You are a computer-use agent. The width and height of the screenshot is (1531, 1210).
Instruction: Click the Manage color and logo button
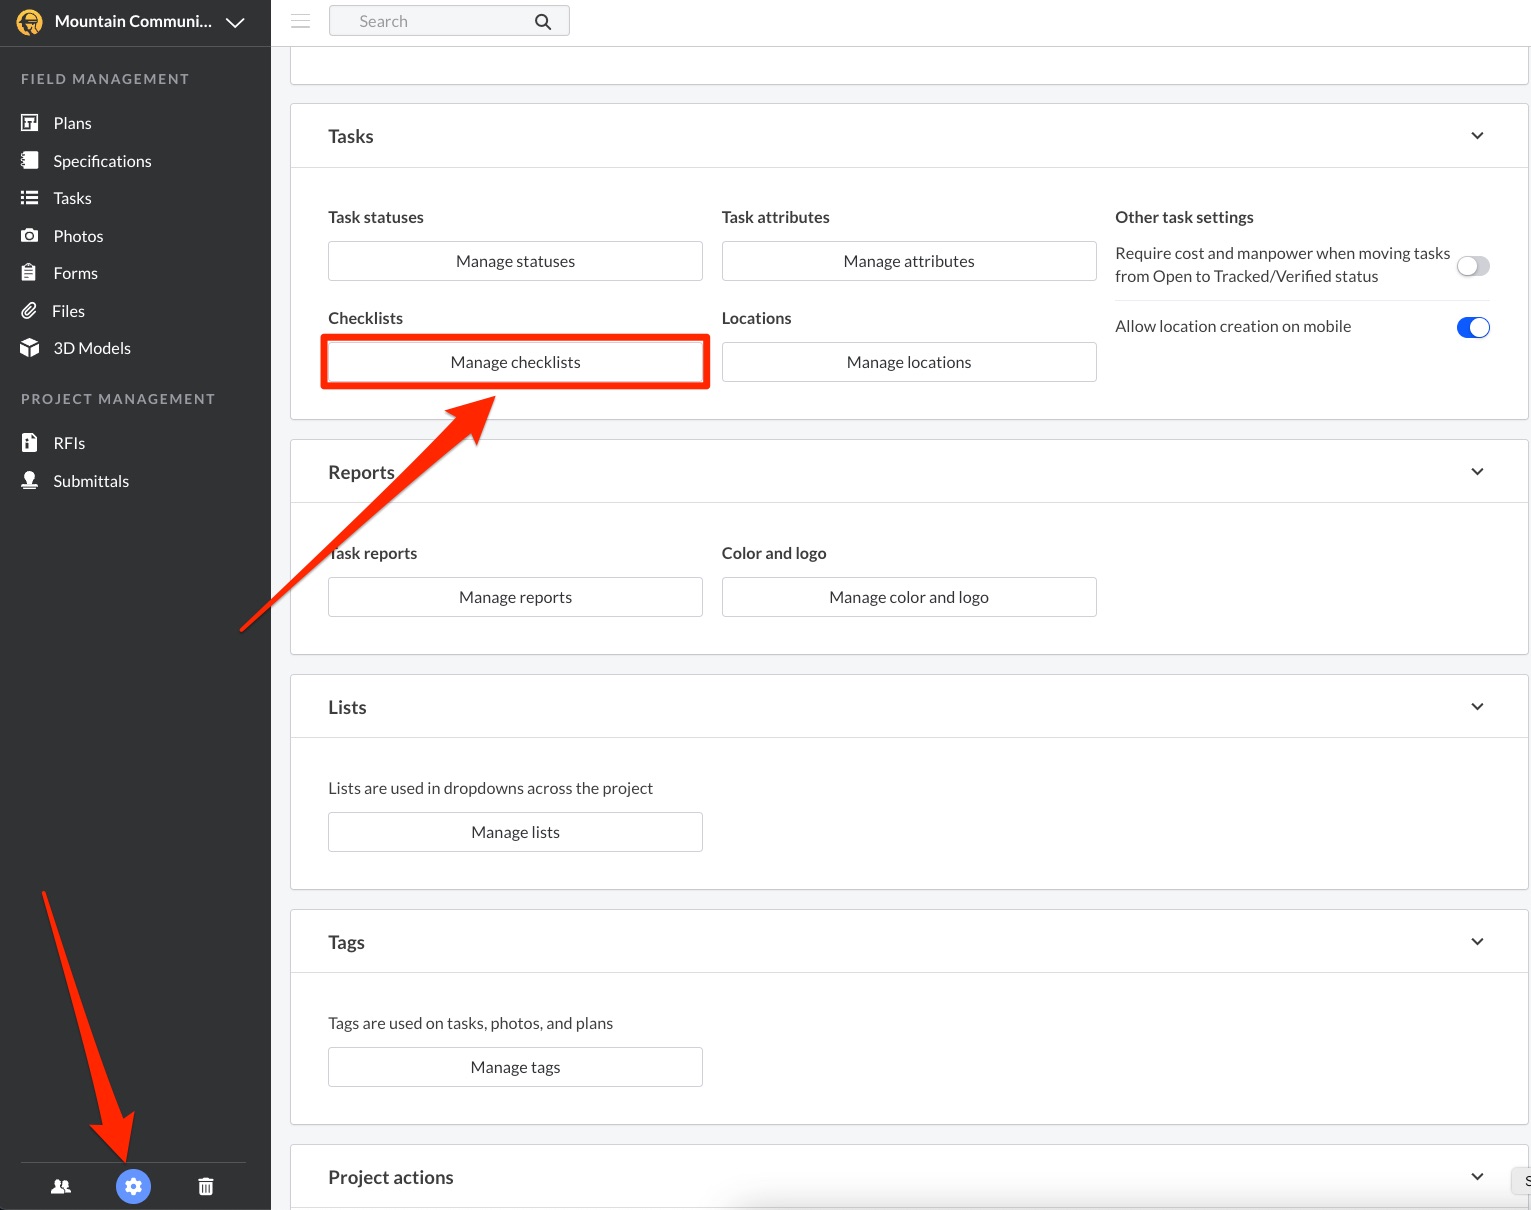(x=908, y=597)
